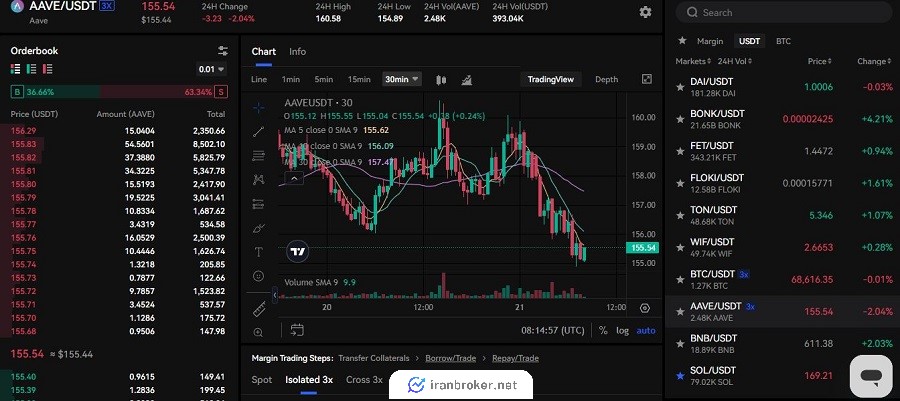Click the favorites star filter above markets
This screenshot has width=900, height=401.
point(682,41)
